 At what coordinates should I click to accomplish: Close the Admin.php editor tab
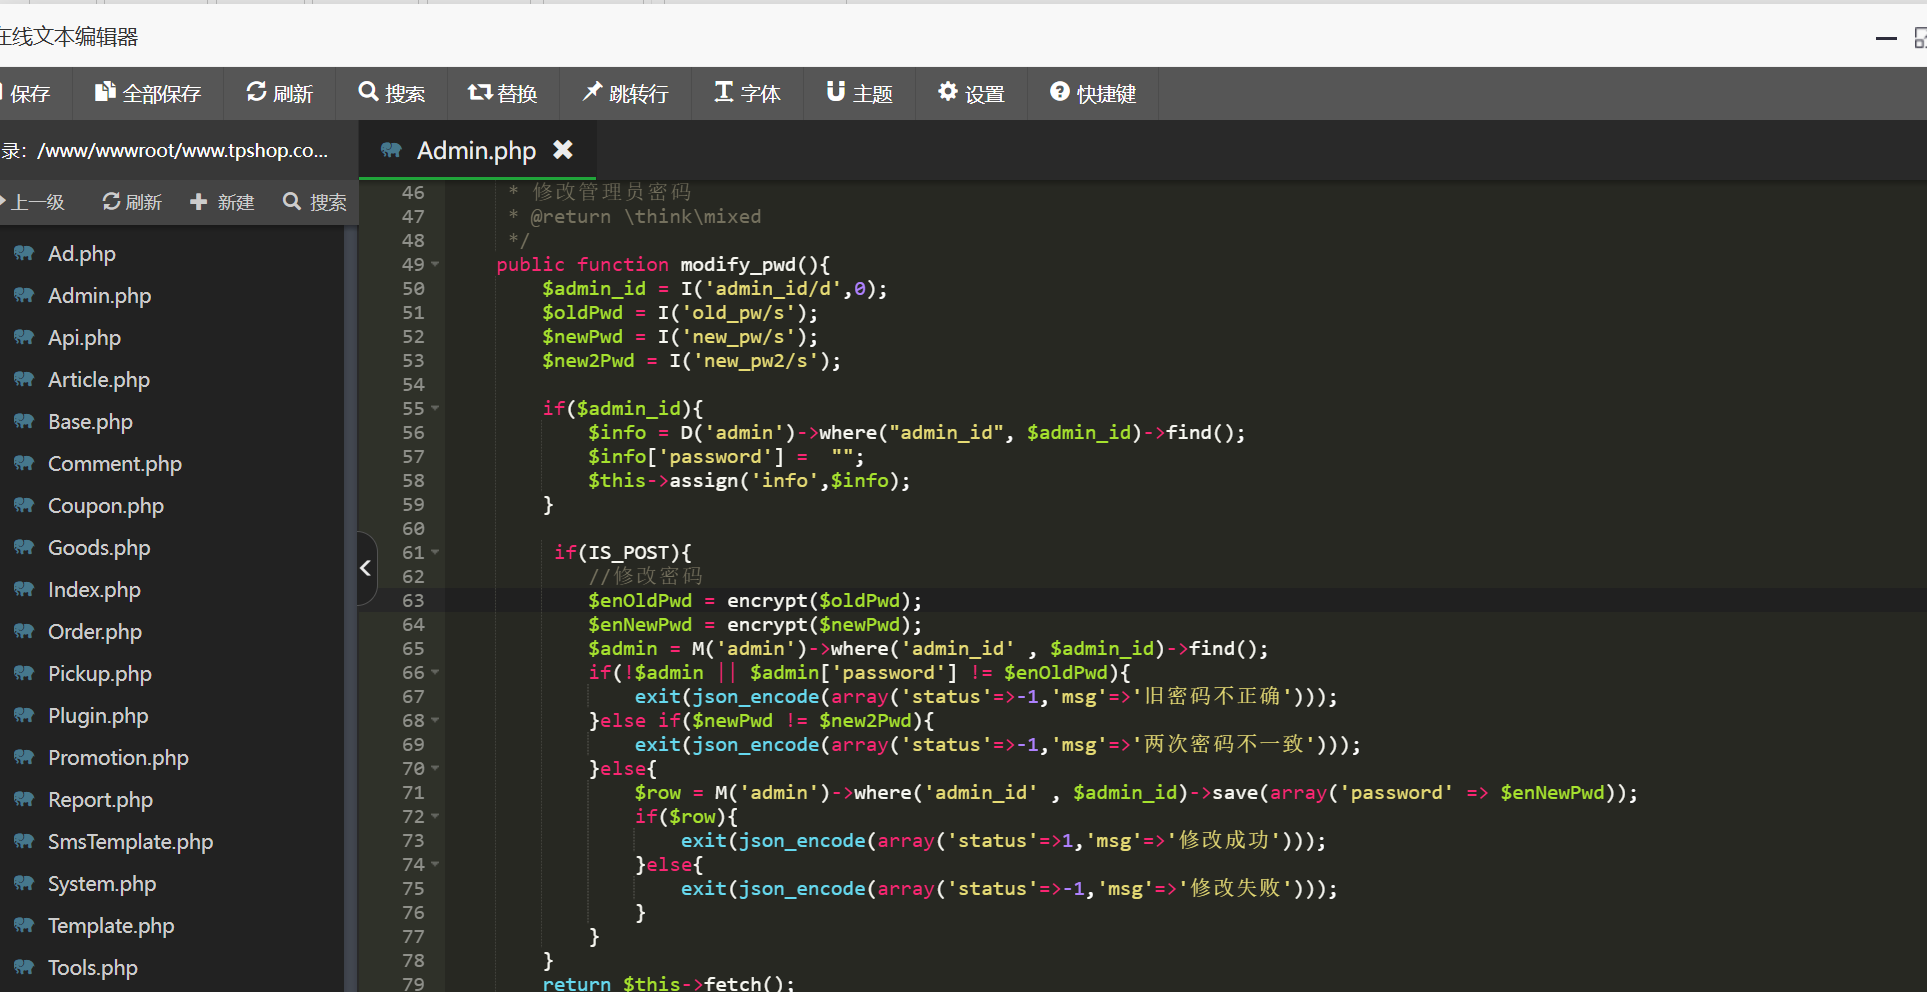(563, 149)
